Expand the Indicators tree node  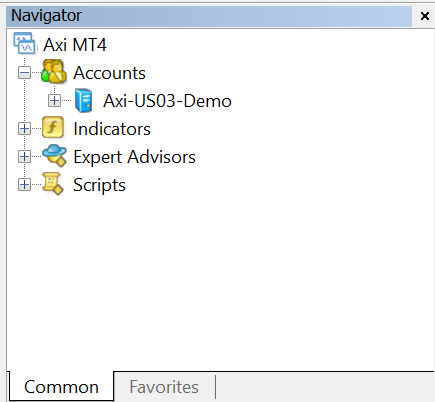(24, 128)
